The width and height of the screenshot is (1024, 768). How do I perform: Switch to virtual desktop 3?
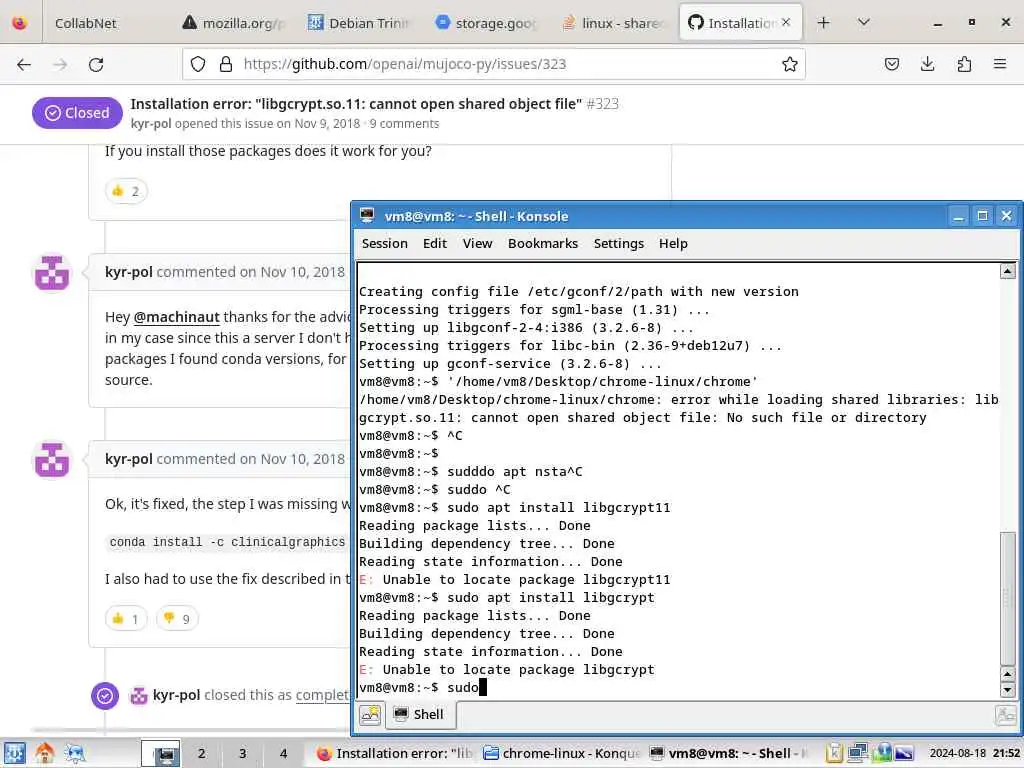pyautogui.click(x=242, y=754)
